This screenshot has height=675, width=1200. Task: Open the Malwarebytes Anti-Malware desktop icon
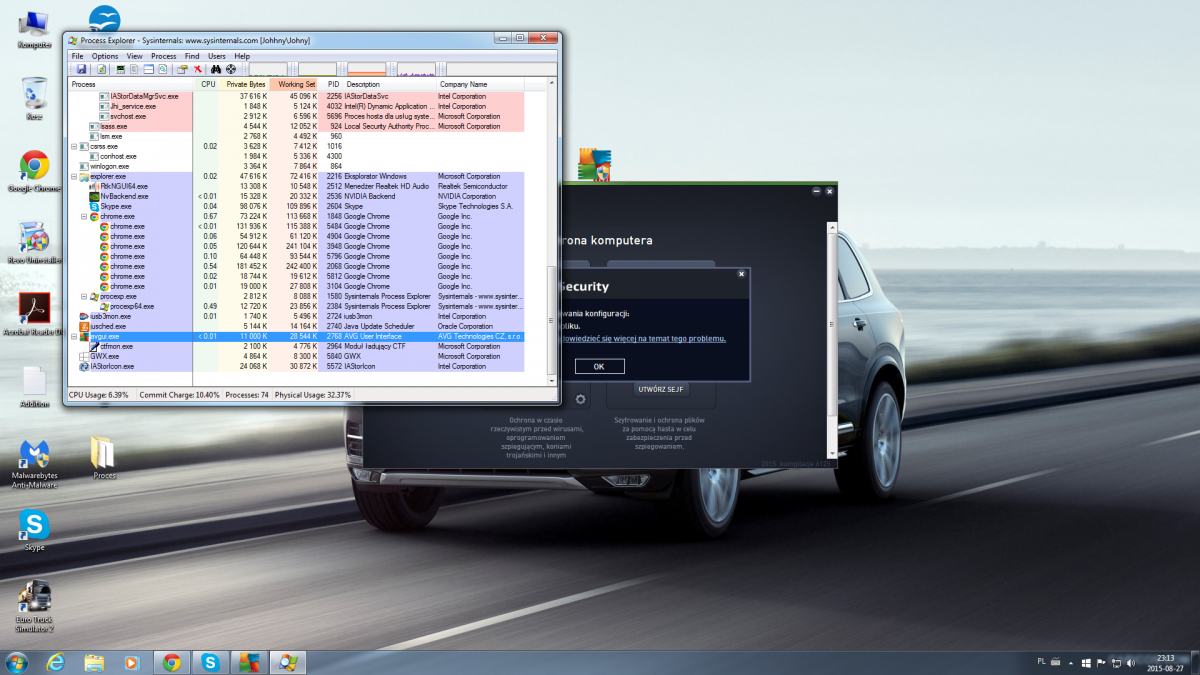click(x=34, y=463)
